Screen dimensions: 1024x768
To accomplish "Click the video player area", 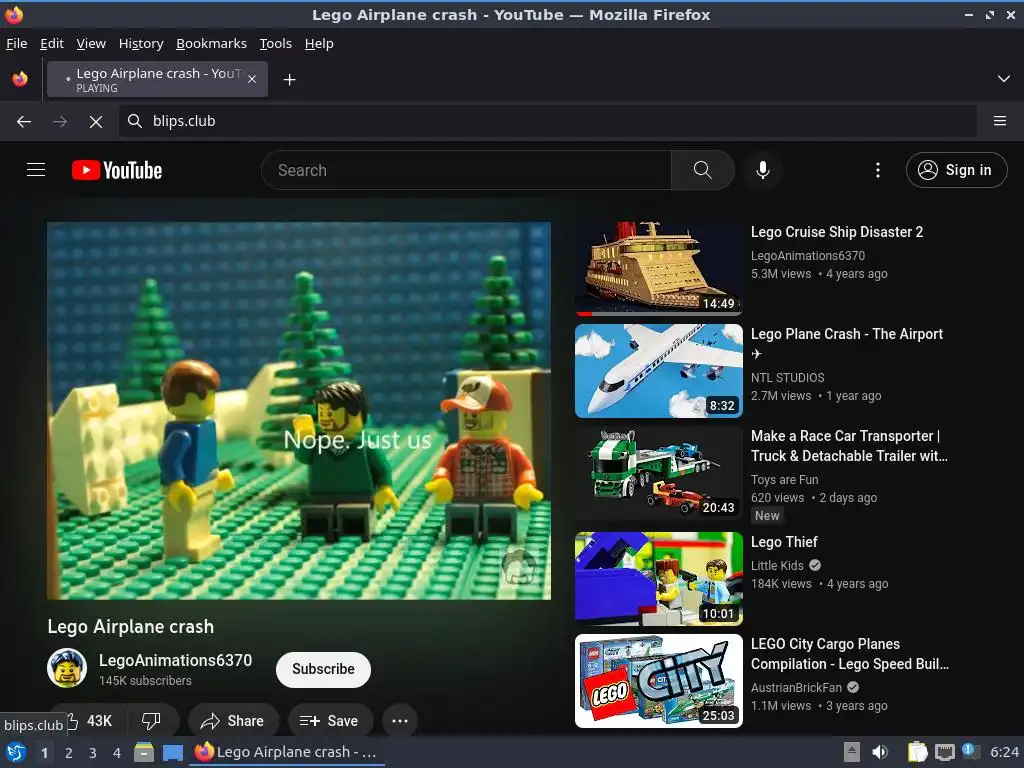I will click(x=299, y=411).
